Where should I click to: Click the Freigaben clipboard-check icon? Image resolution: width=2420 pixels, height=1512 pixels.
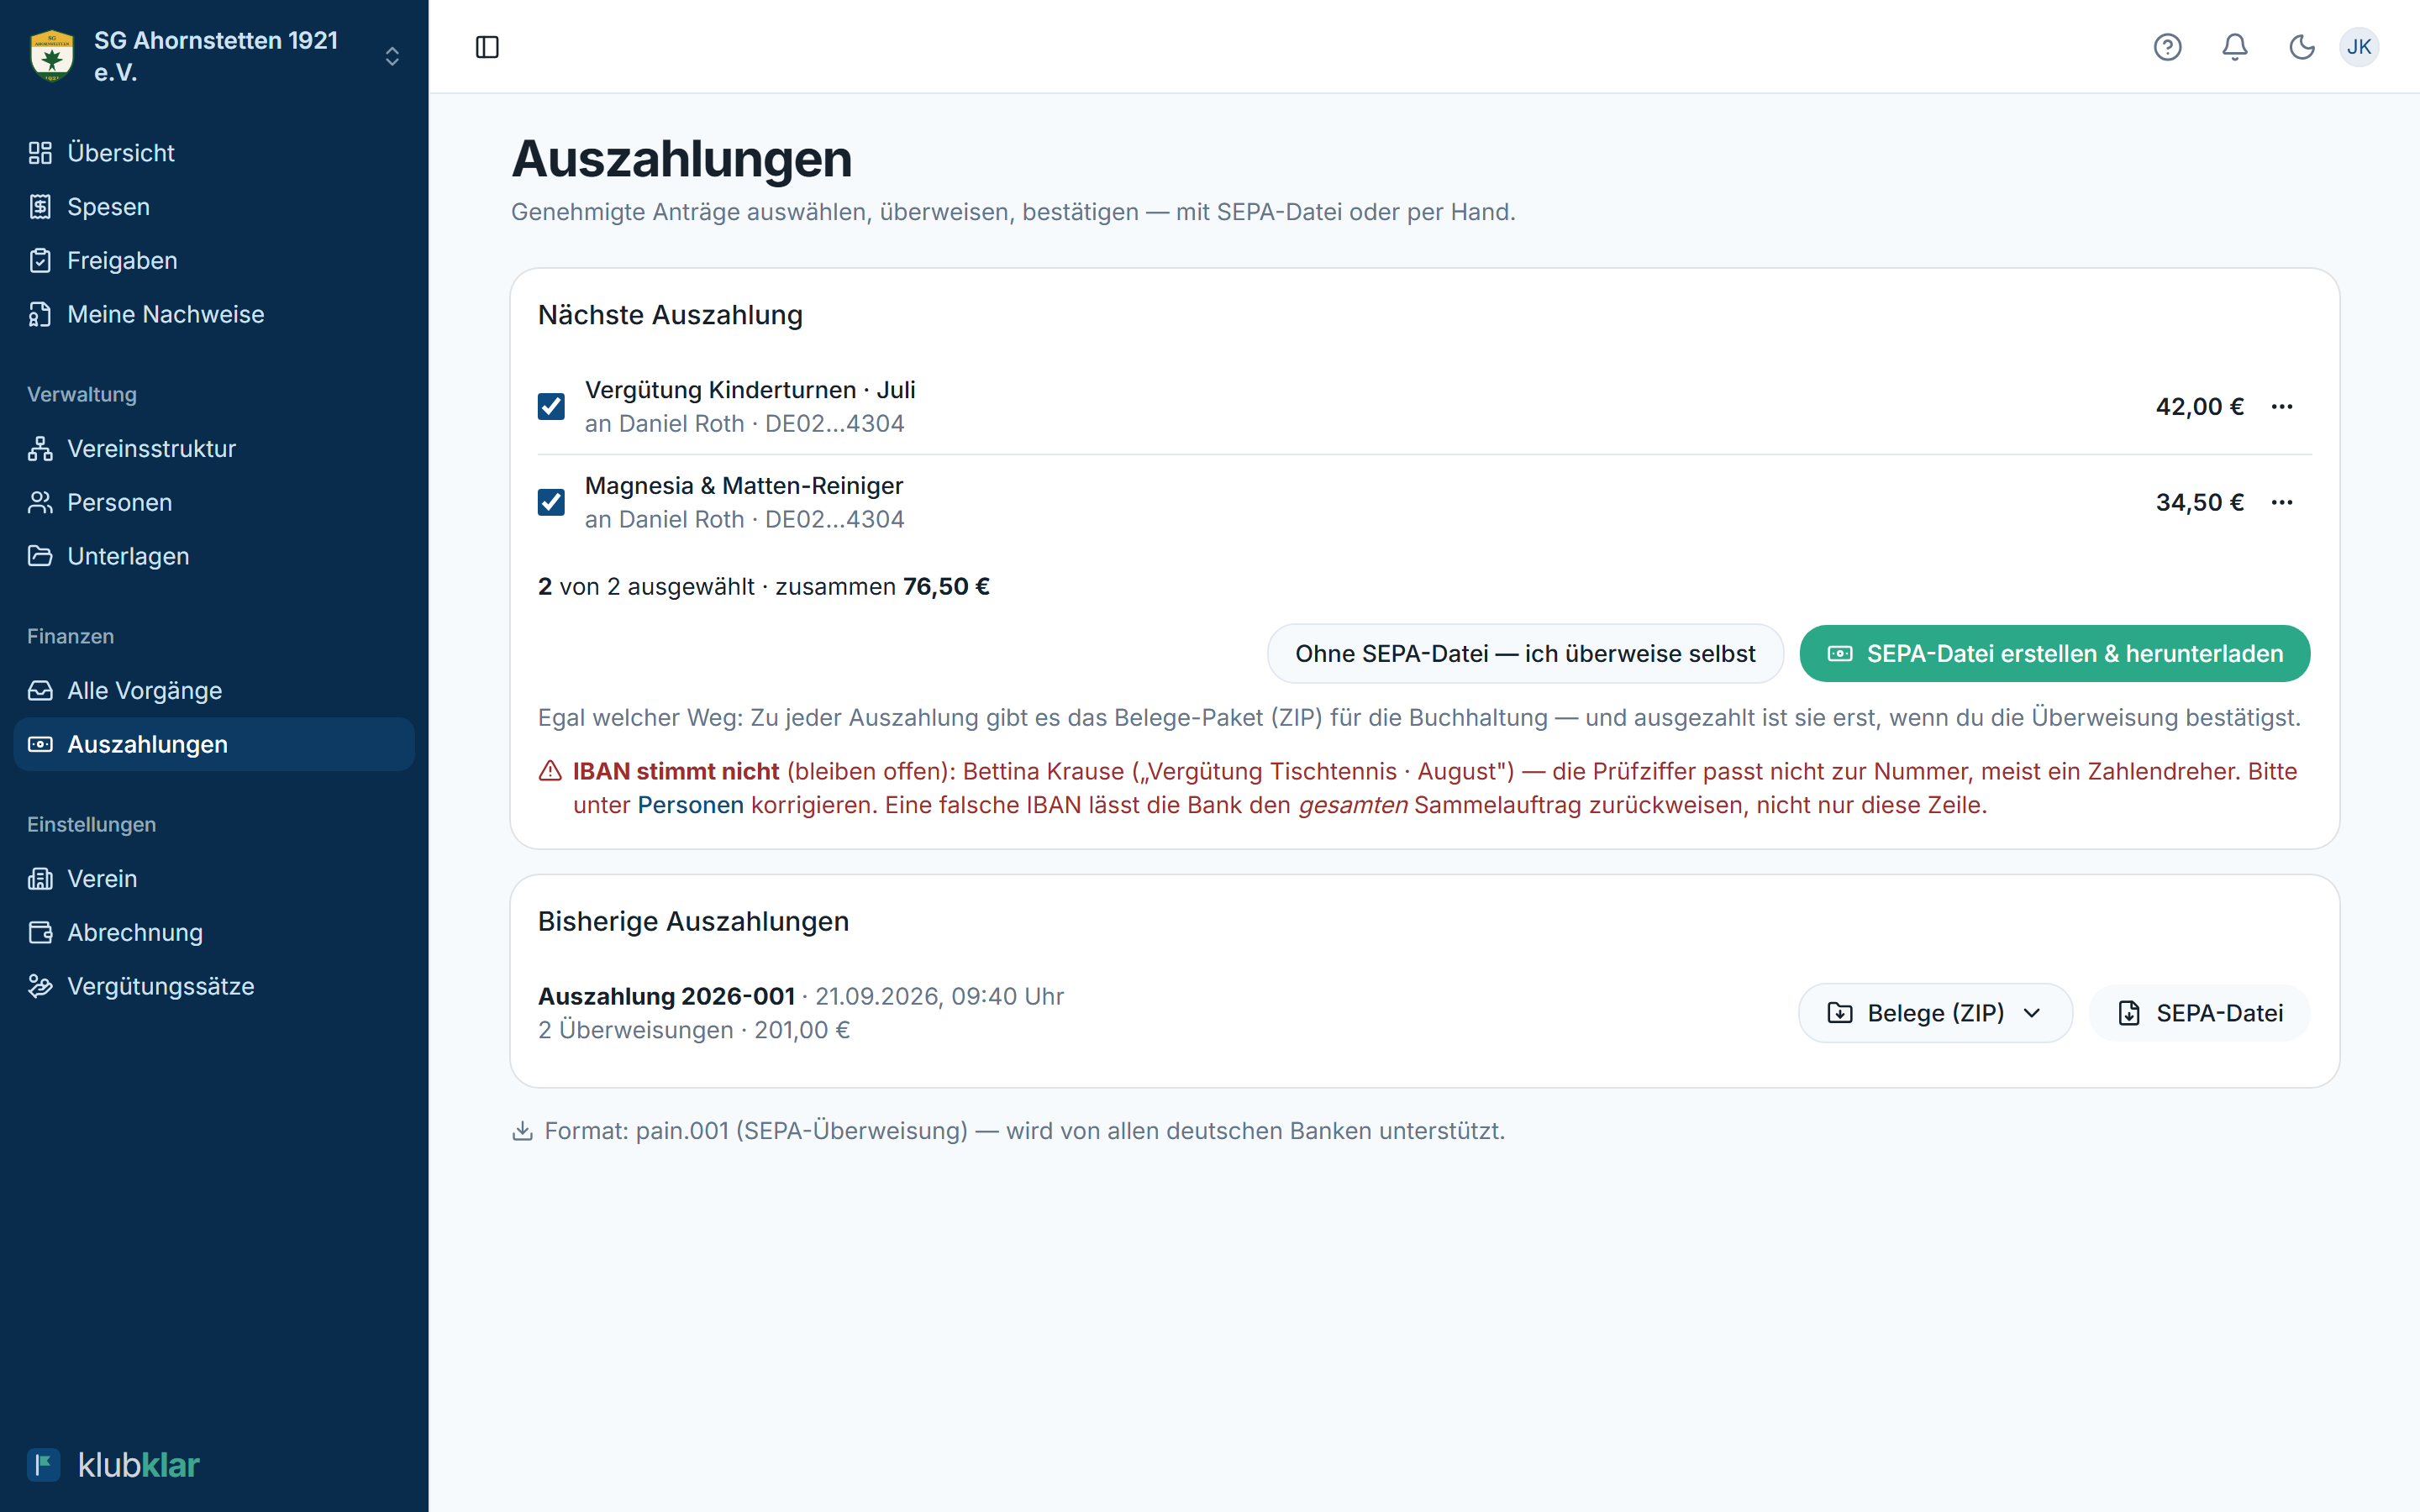40,261
